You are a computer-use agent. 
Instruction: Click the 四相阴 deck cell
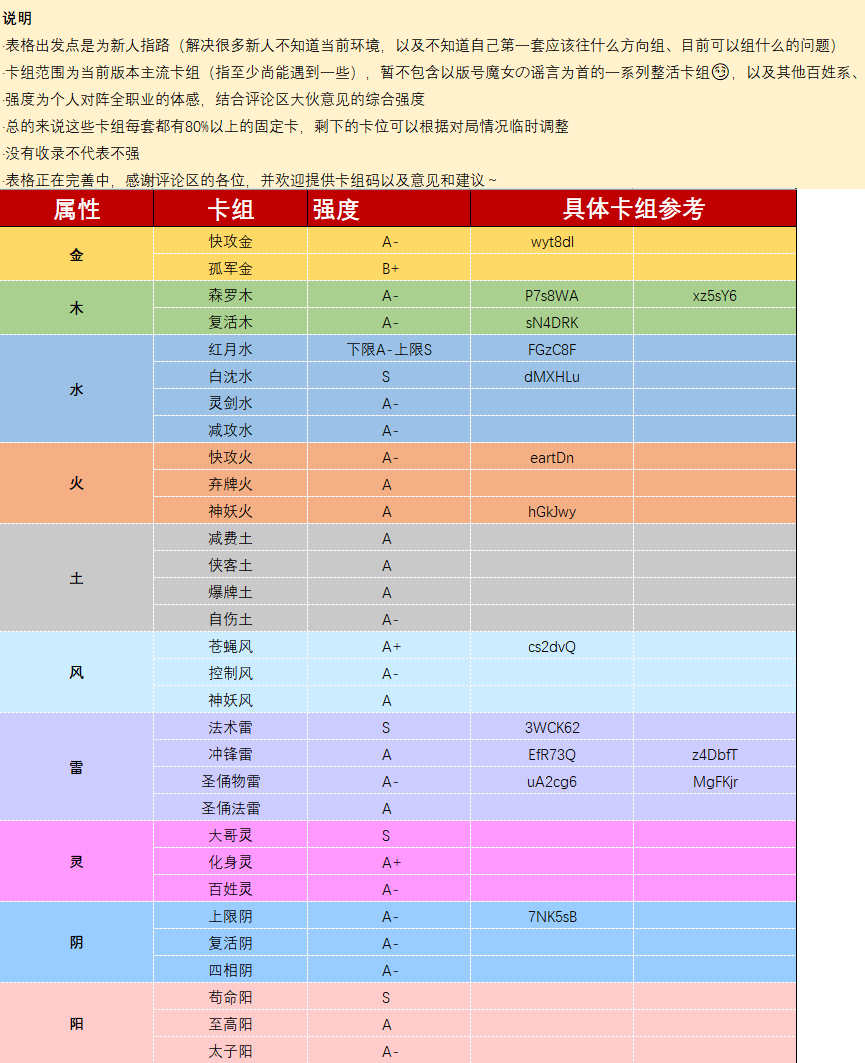pos(230,970)
